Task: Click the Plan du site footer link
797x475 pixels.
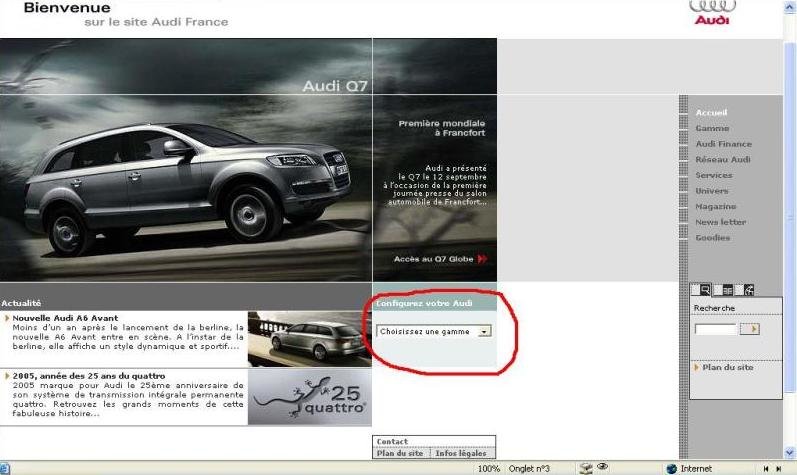Action: pos(399,453)
